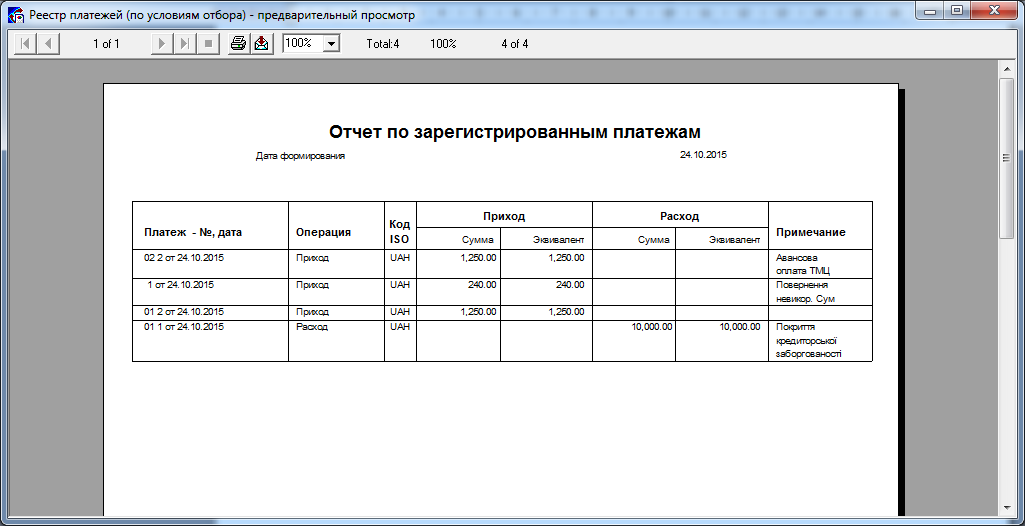Click '1 of 1' page indicator

point(107,44)
